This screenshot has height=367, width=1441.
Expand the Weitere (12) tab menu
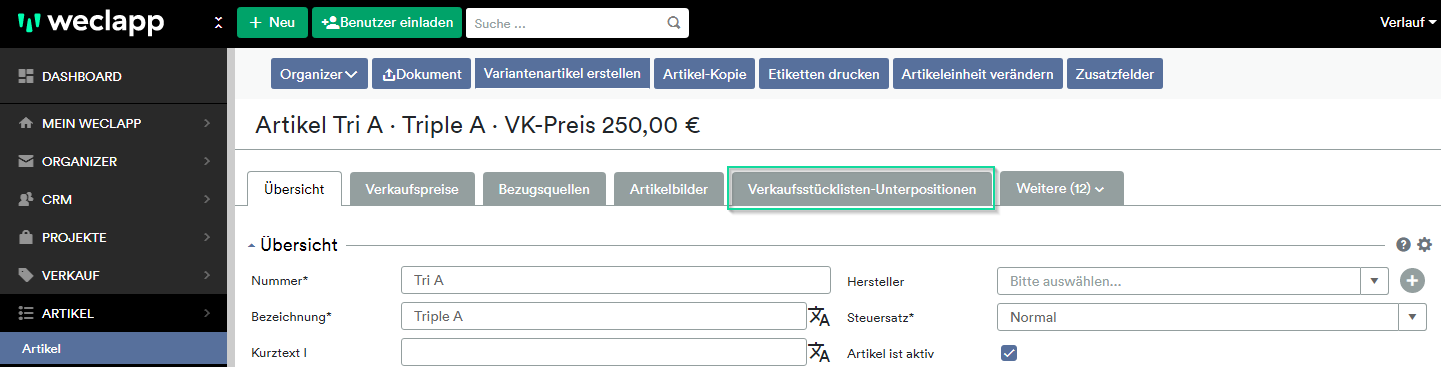coord(1061,188)
